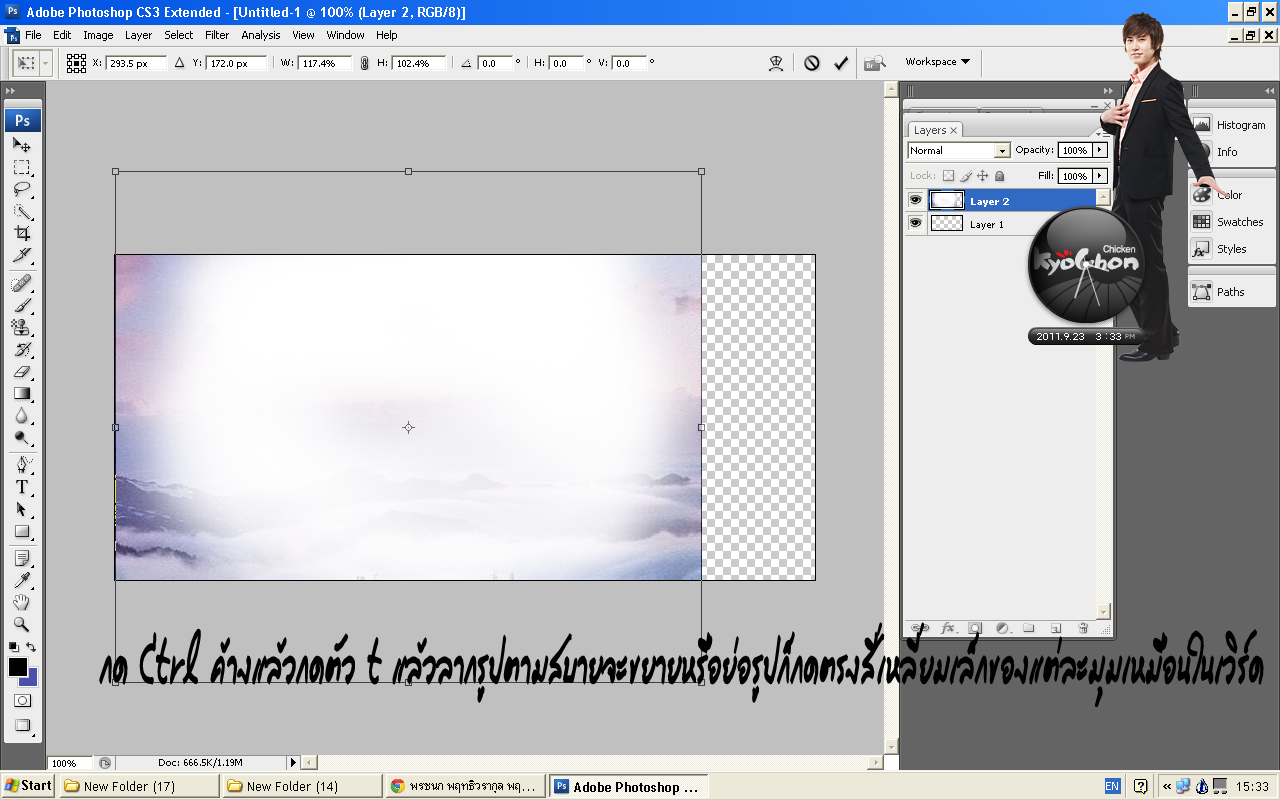
Task: Toggle lock position in Layers panel
Action: click(x=982, y=176)
